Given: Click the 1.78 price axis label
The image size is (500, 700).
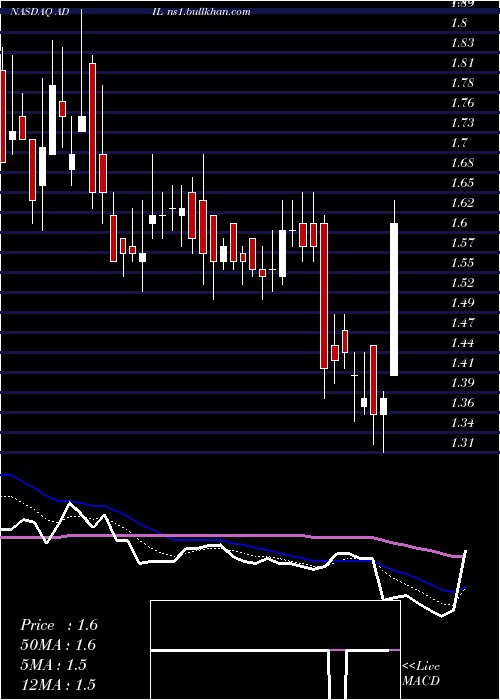Looking at the screenshot, I should (x=462, y=83).
